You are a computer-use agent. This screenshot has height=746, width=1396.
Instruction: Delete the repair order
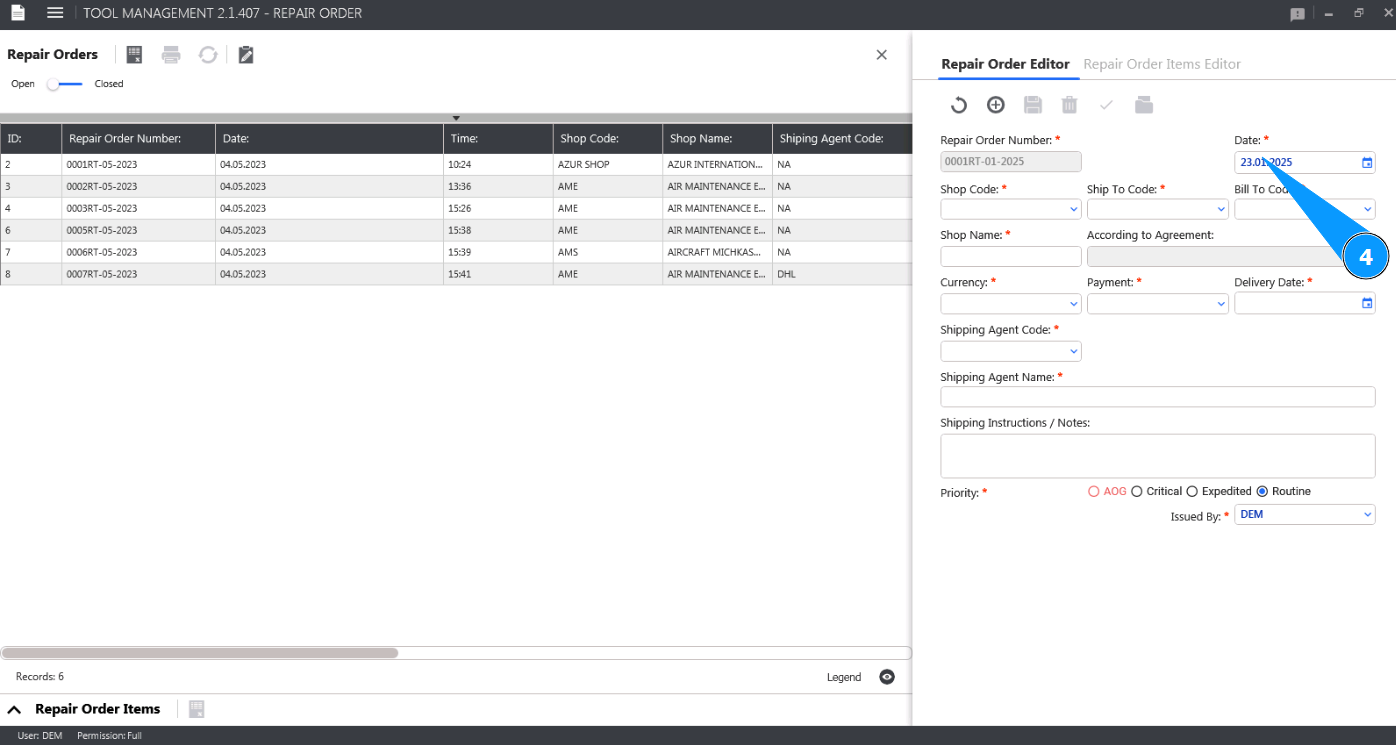click(1069, 105)
